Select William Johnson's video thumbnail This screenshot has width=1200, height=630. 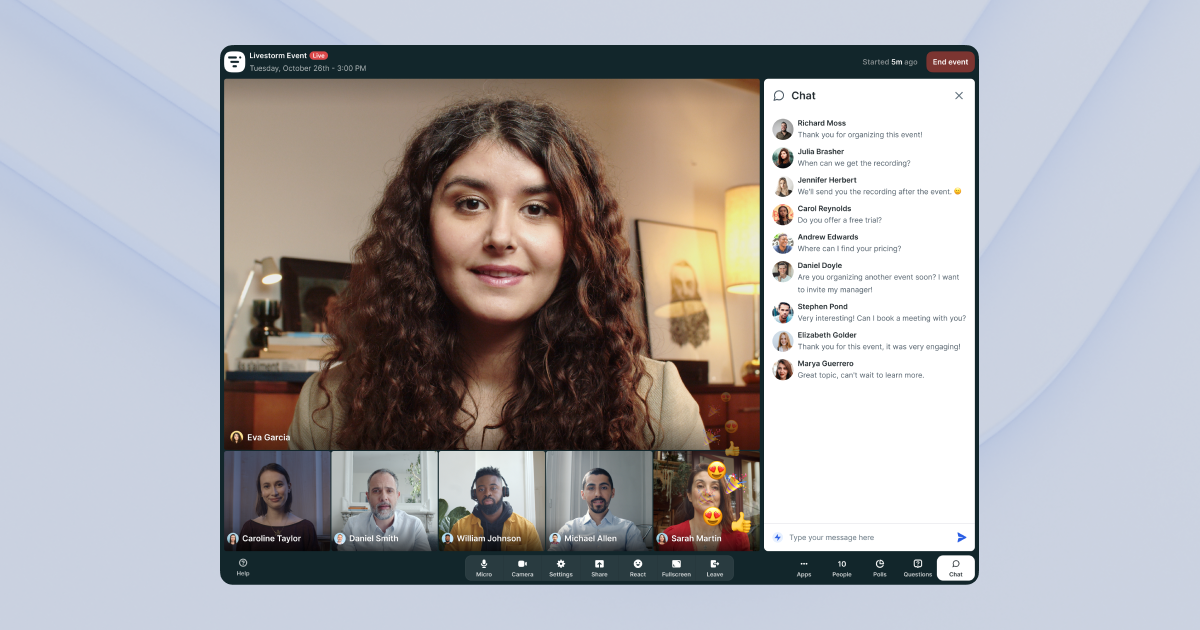(x=492, y=500)
